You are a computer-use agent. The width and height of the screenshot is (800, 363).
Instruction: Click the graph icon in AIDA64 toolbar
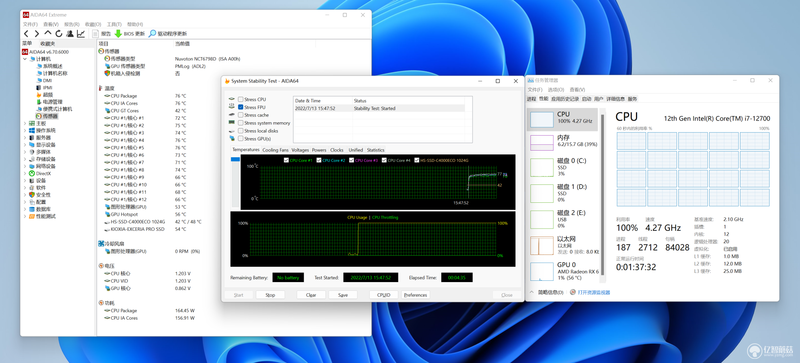(x=81, y=34)
